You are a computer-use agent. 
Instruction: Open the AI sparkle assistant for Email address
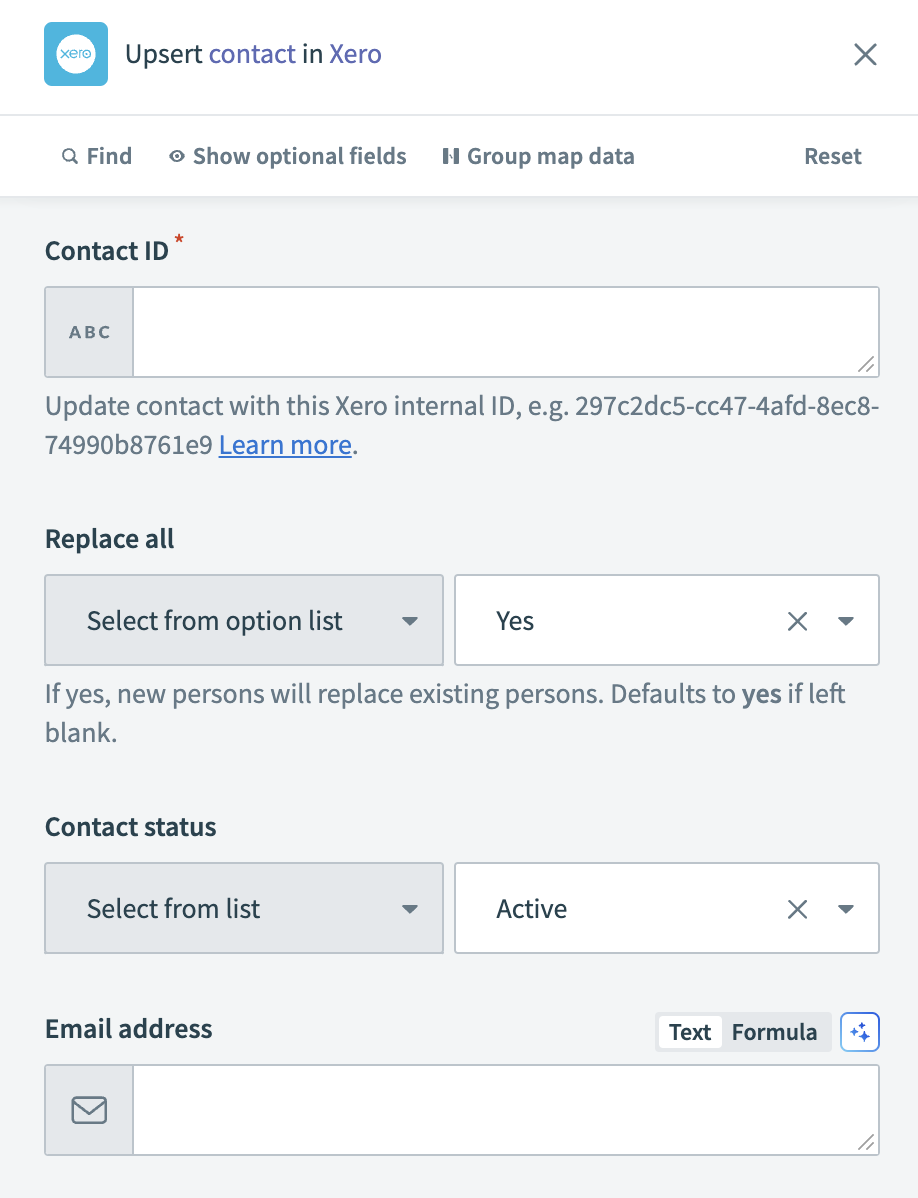pos(860,1032)
